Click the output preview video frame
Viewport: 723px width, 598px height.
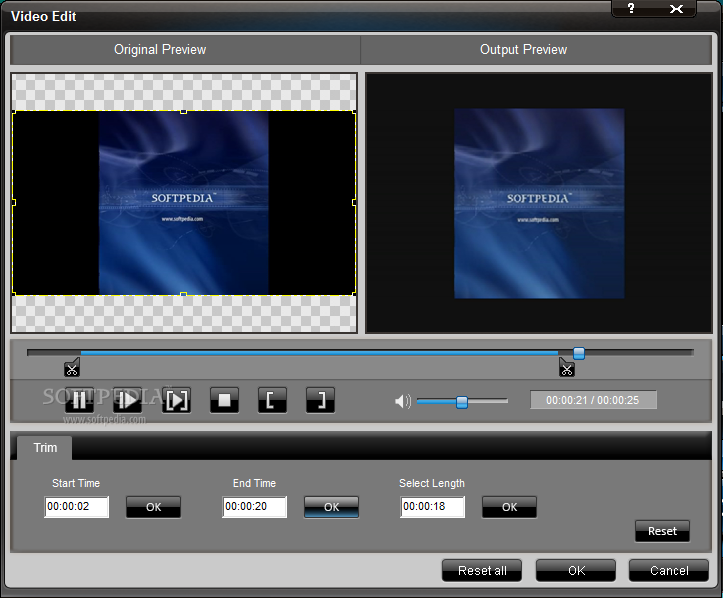click(x=539, y=203)
